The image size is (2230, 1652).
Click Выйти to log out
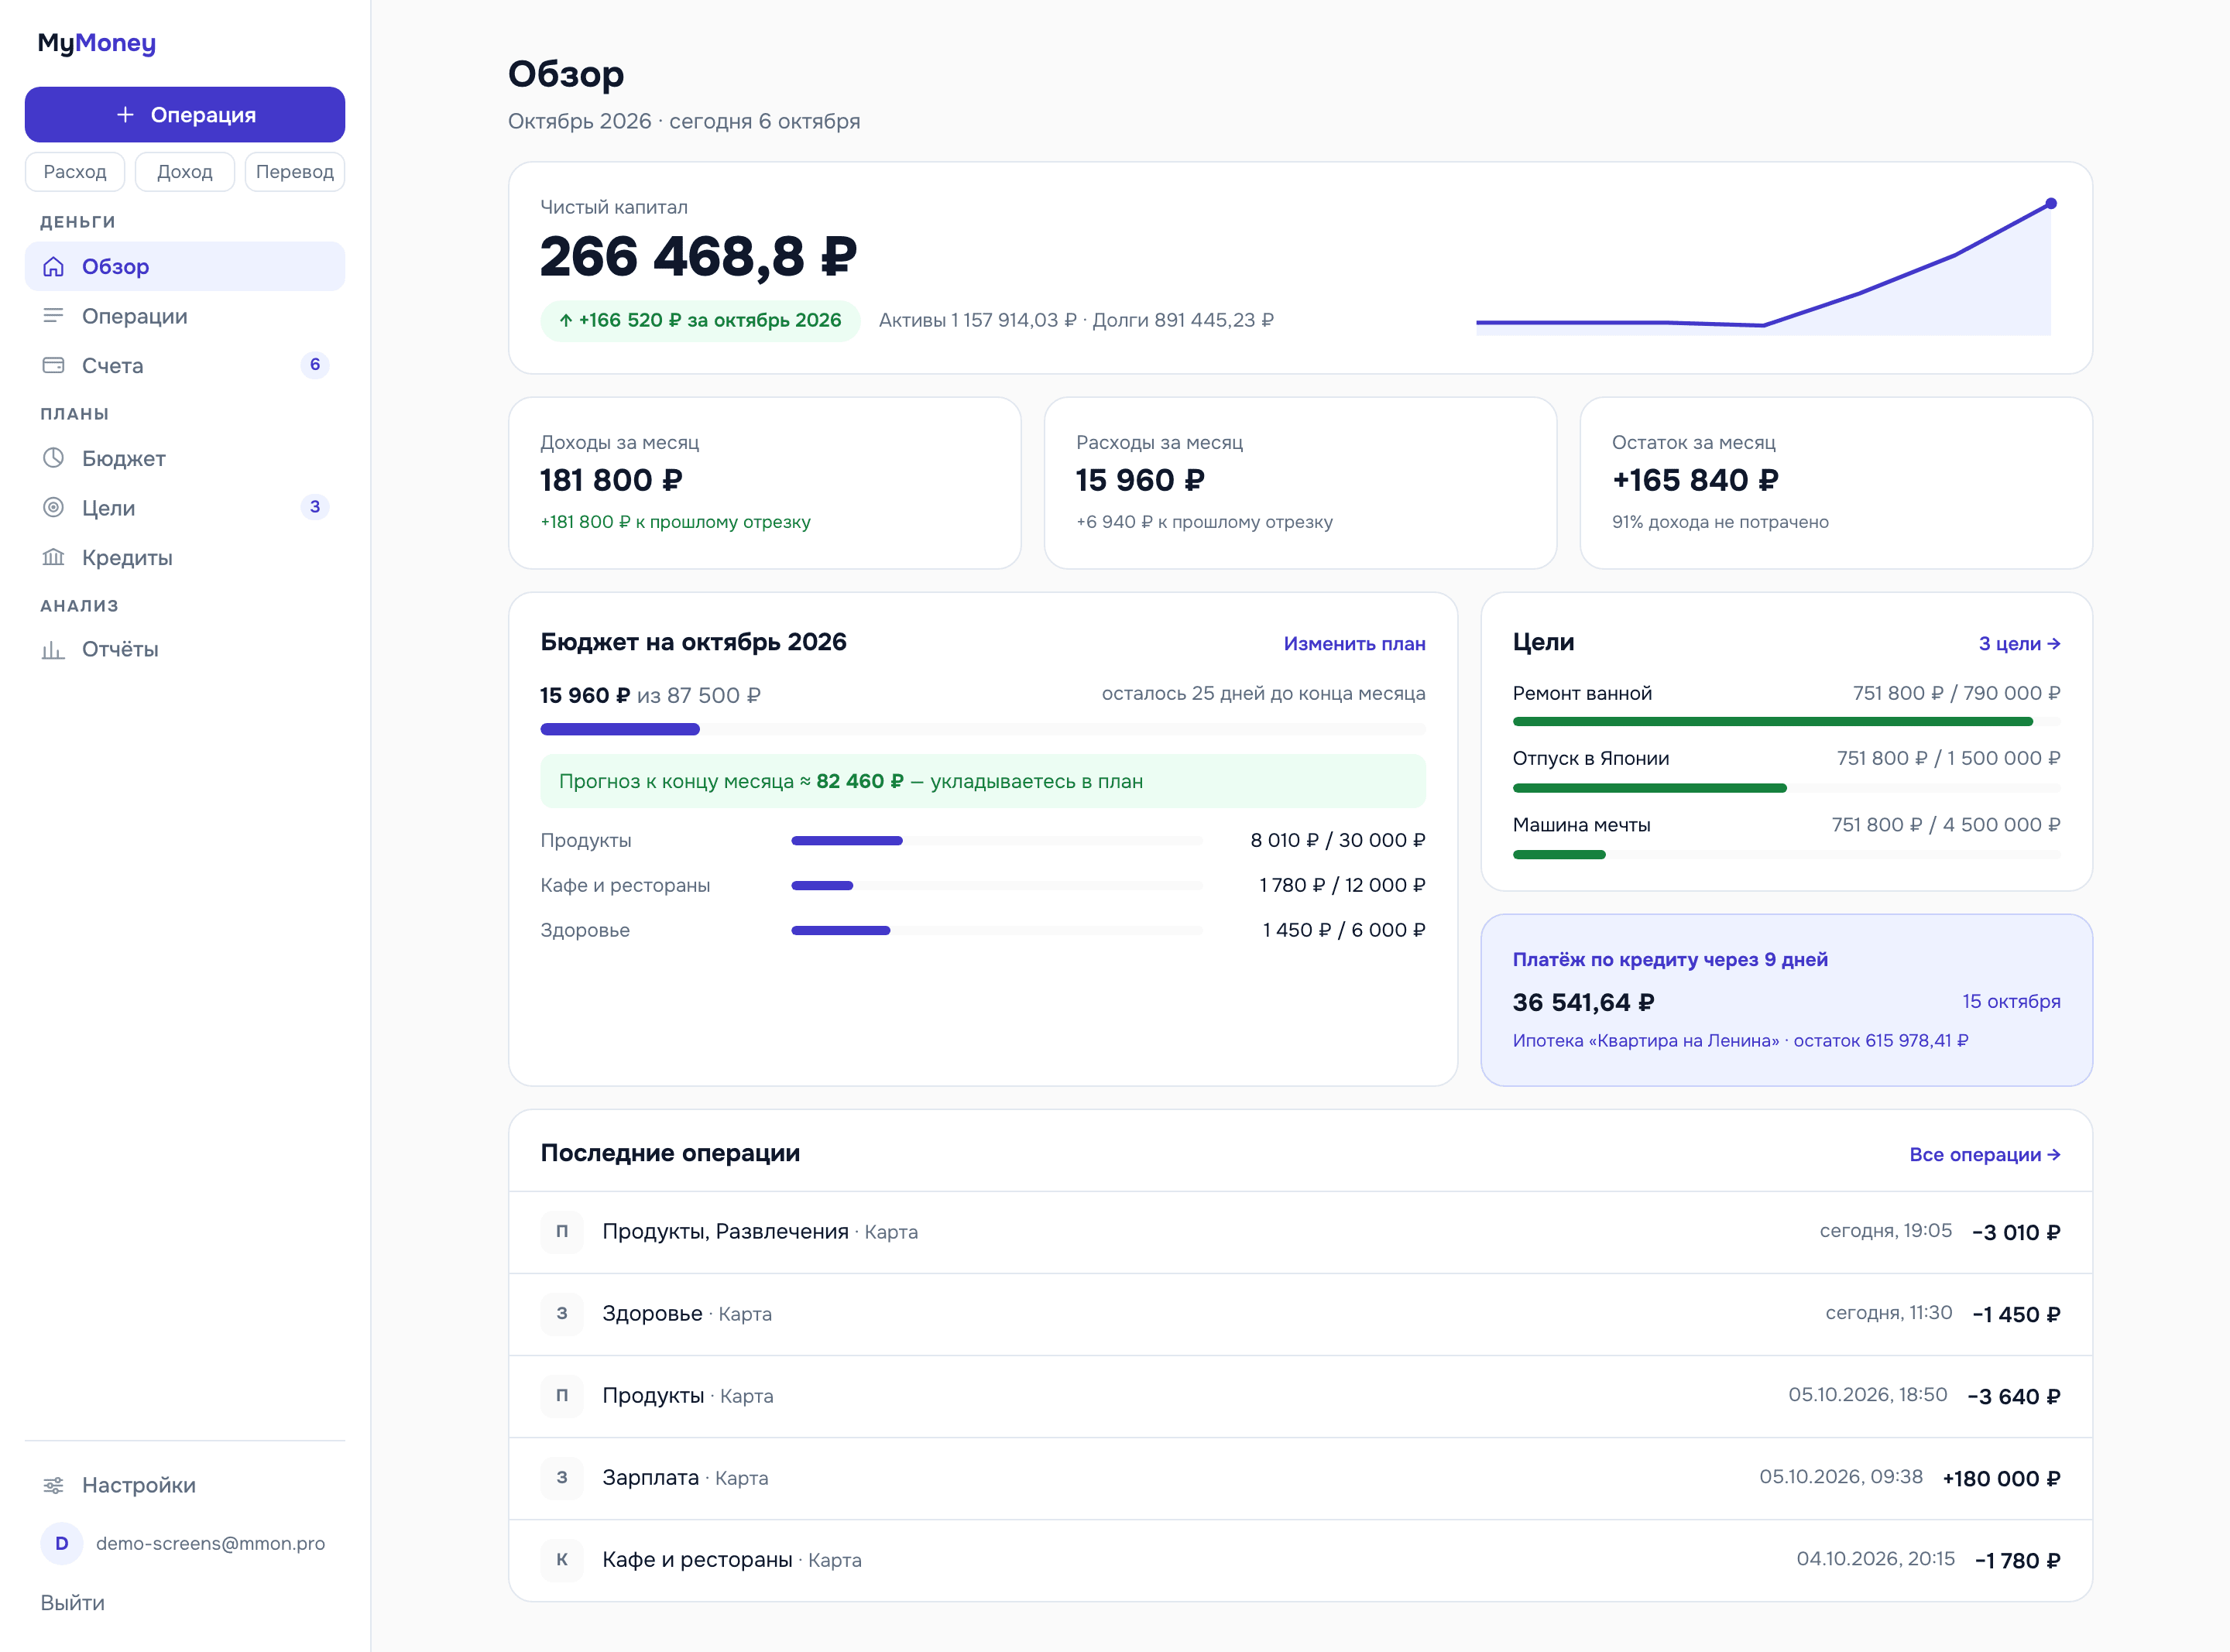pyautogui.click(x=72, y=1603)
